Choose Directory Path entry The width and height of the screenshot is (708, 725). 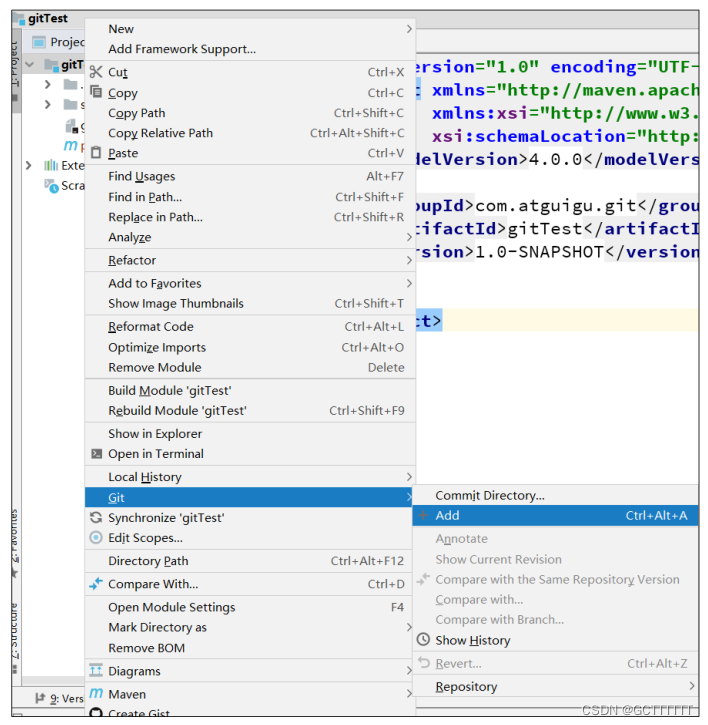[249, 560]
